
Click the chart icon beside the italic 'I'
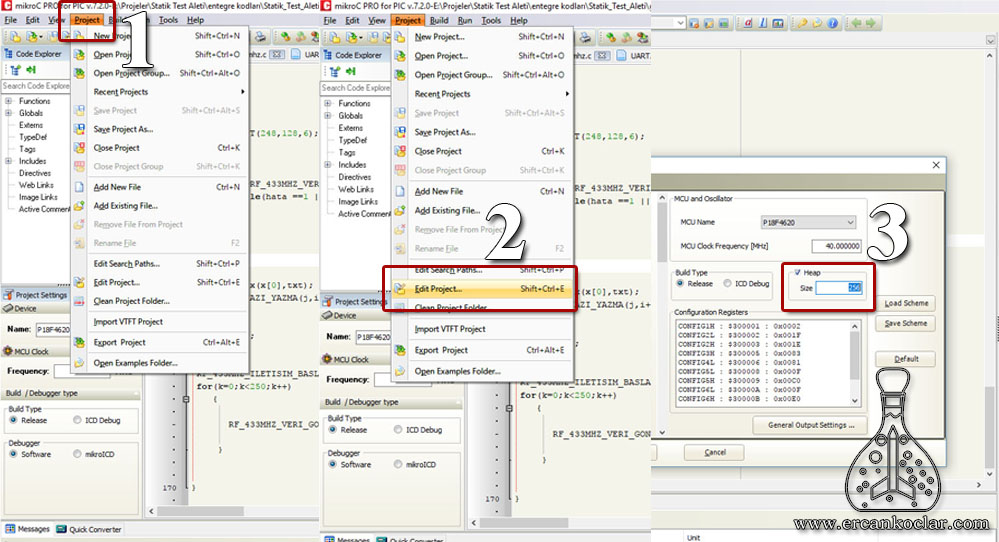[778, 24]
